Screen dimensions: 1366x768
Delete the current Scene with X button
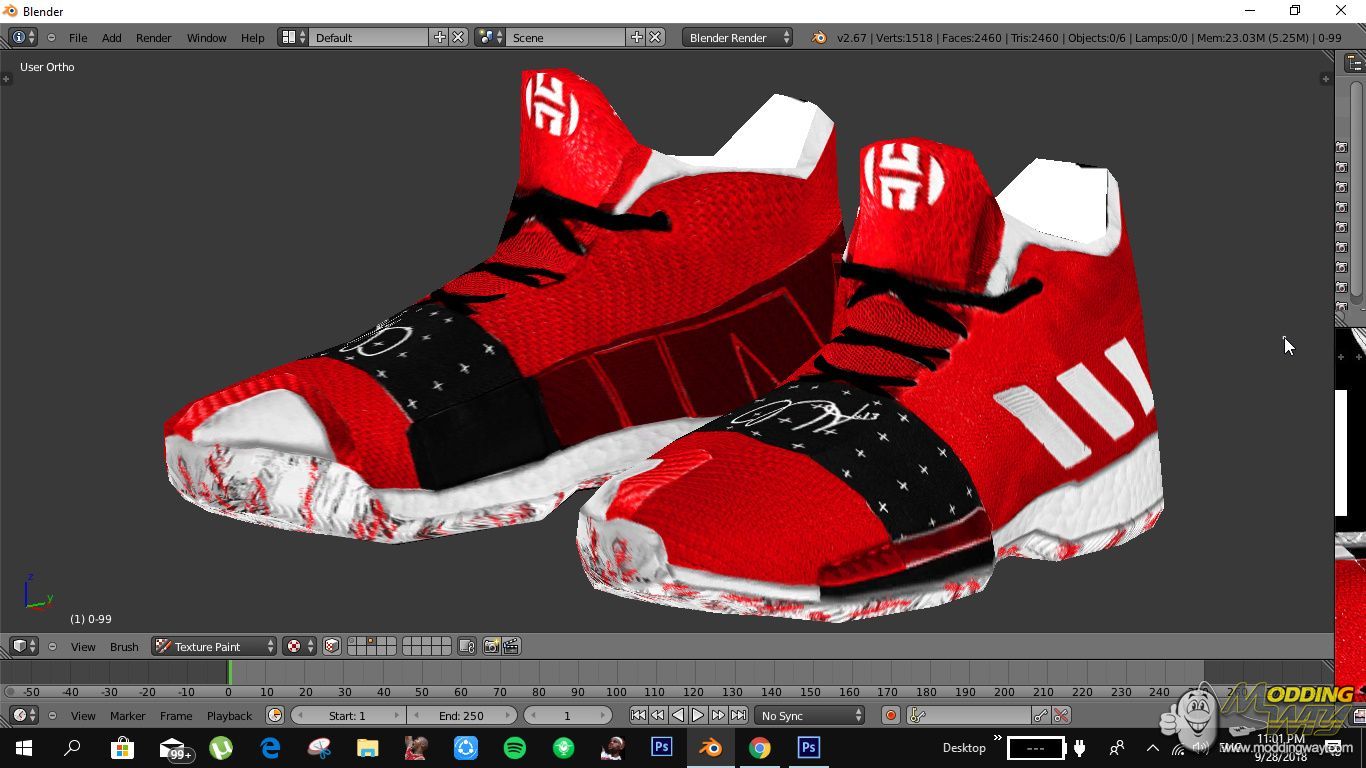(x=655, y=37)
